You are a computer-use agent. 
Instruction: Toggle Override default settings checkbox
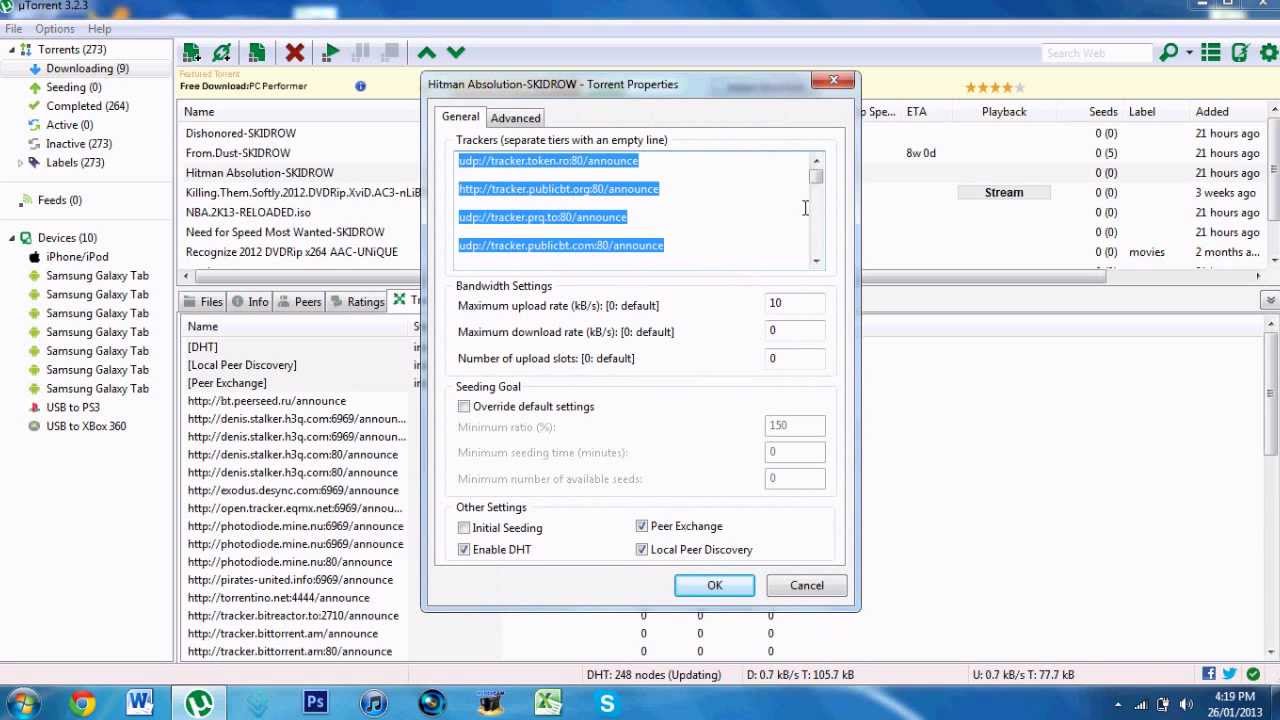coord(464,407)
